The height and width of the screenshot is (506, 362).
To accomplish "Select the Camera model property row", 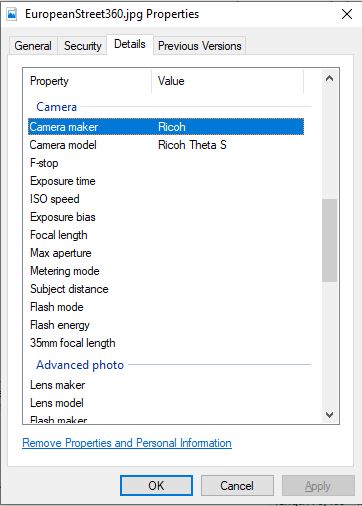I will coord(166,145).
